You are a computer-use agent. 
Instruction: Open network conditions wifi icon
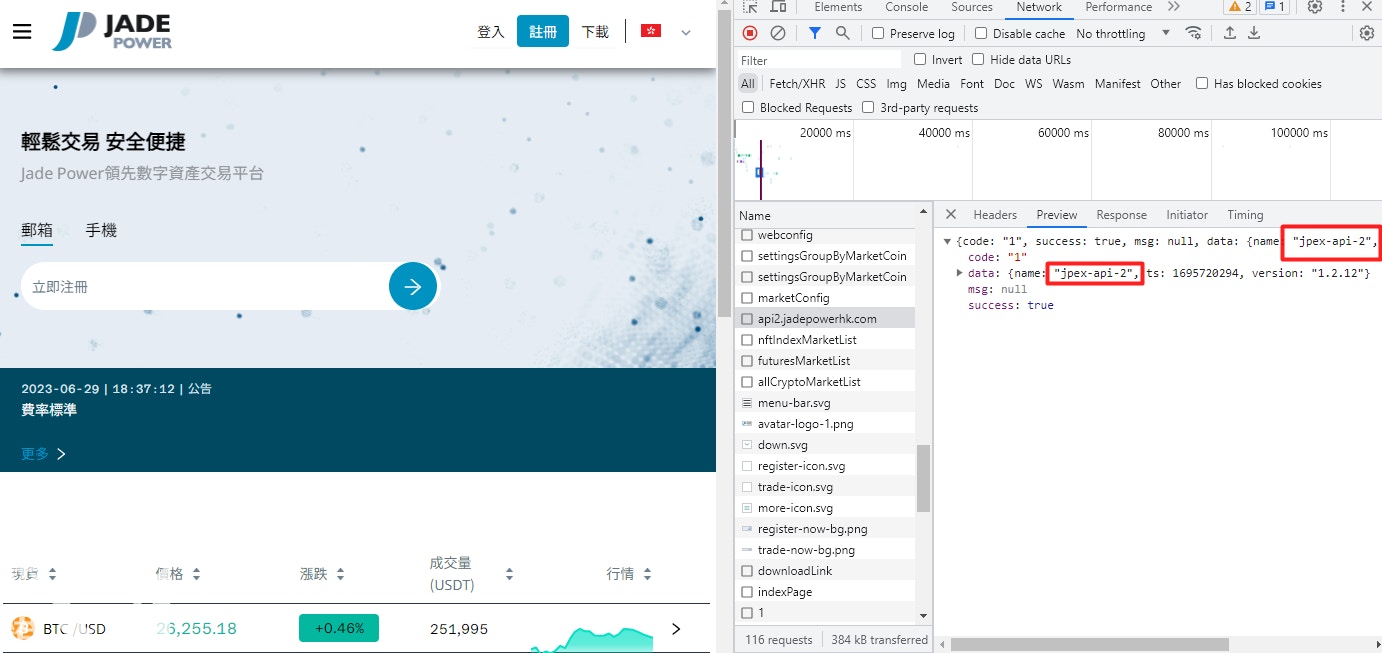coord(1193,33)
